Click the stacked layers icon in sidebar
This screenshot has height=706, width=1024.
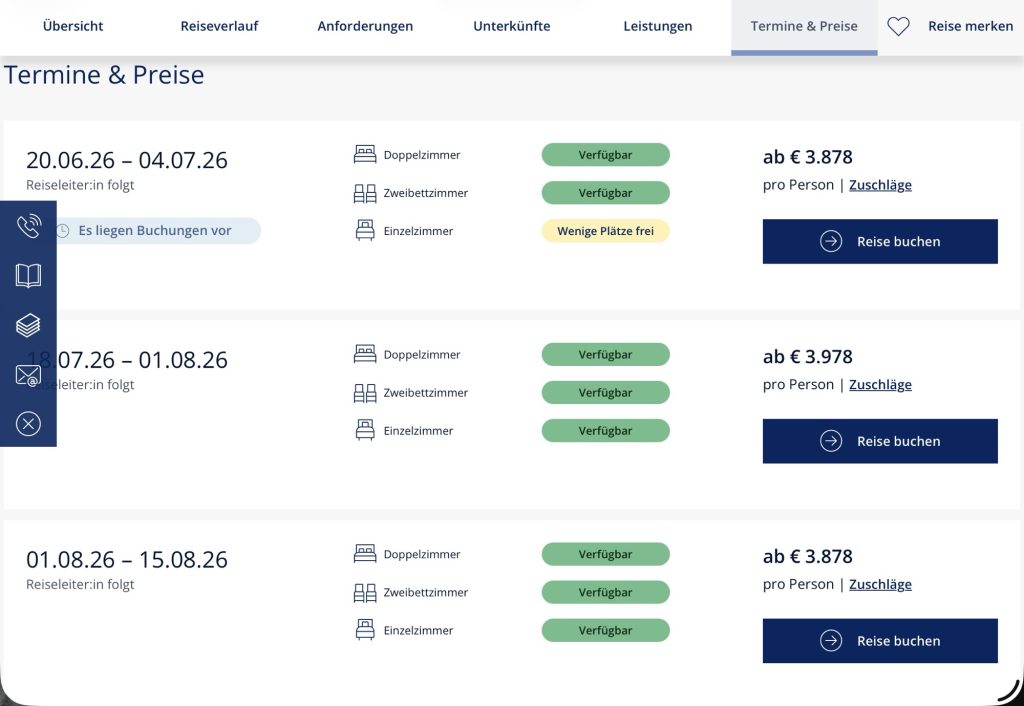click(x=28, y=325)
